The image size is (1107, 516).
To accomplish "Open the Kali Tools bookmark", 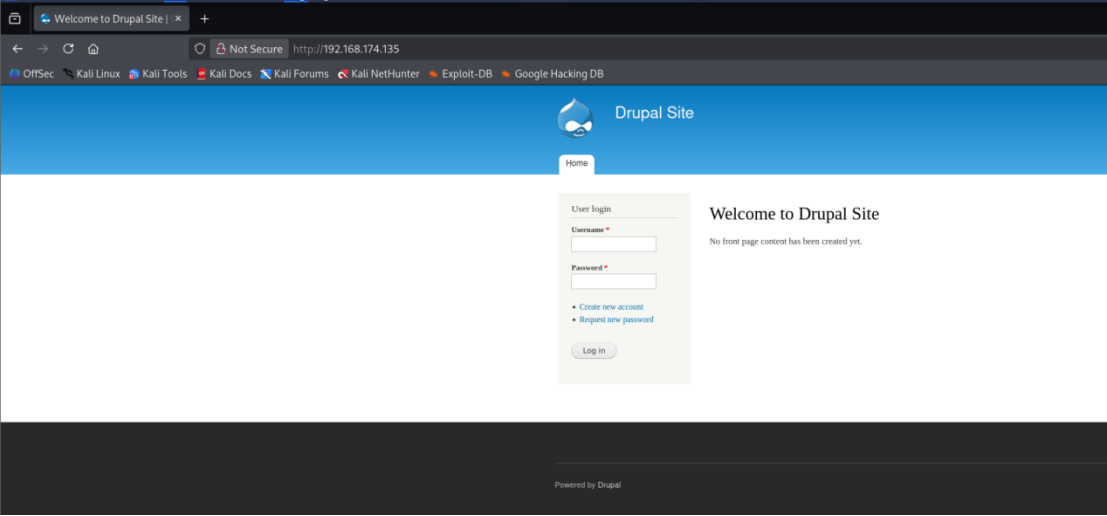I will point(158,73).
